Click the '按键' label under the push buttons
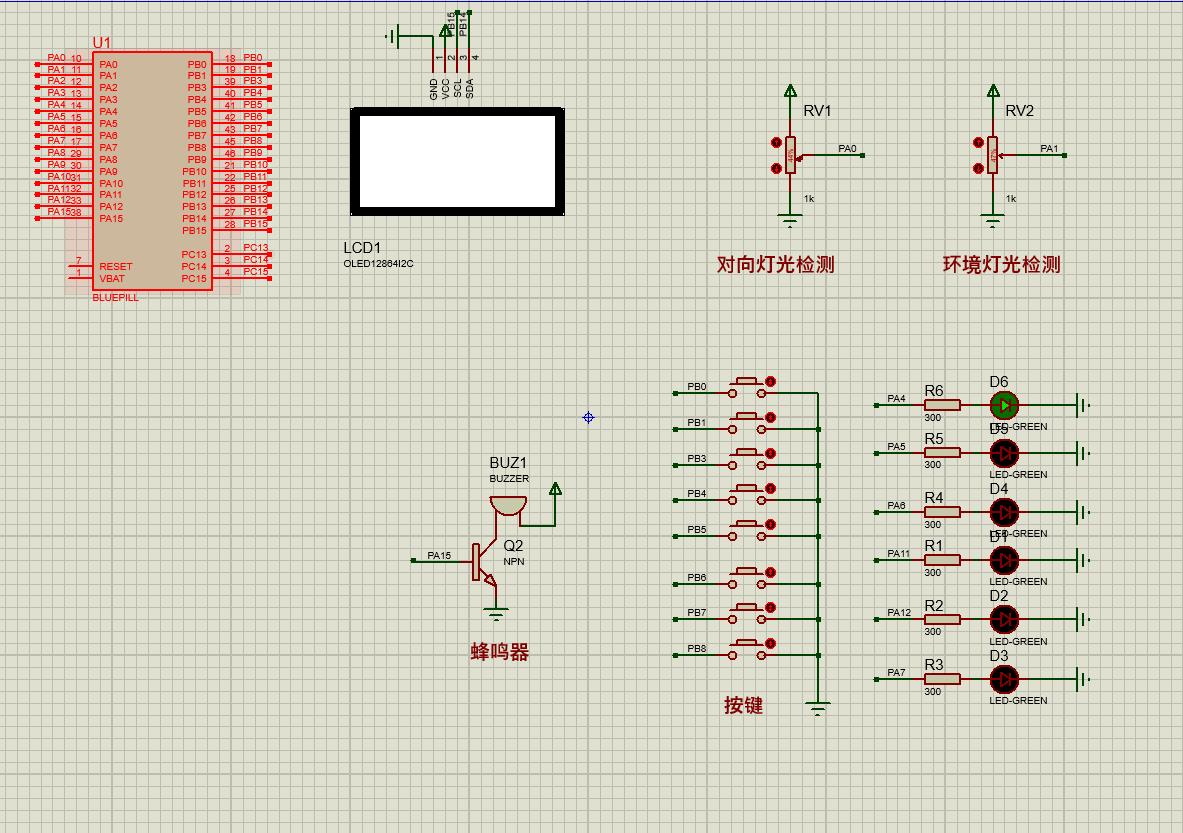 [x=744, y=705]
